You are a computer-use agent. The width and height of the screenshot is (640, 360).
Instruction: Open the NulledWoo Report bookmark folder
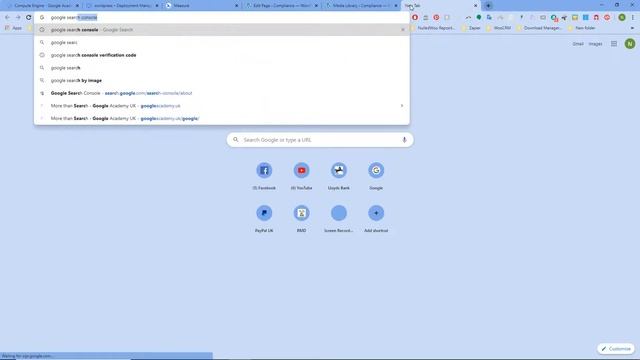pos(432,28)
